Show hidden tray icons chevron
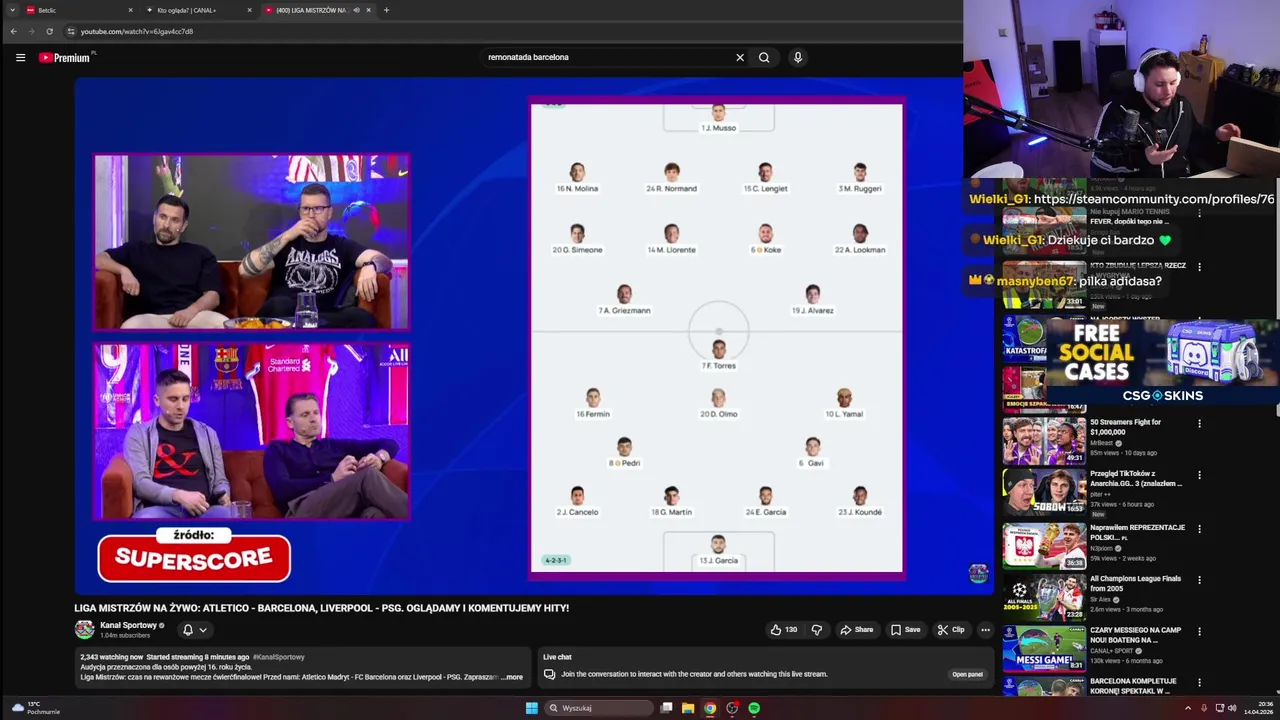This screenshot has width=1280, height=720. tap(1188, 708)
